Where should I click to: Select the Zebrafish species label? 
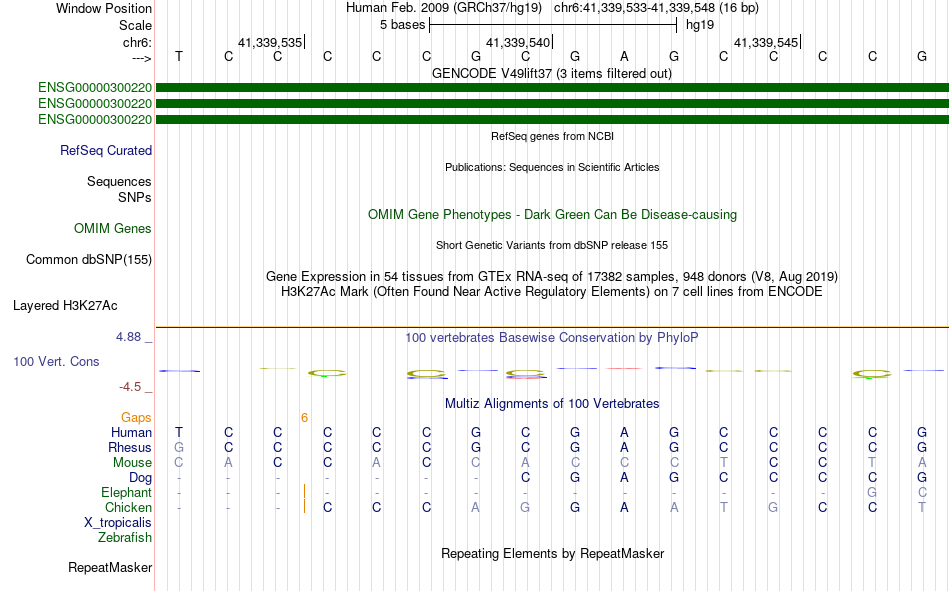[125, 537]
